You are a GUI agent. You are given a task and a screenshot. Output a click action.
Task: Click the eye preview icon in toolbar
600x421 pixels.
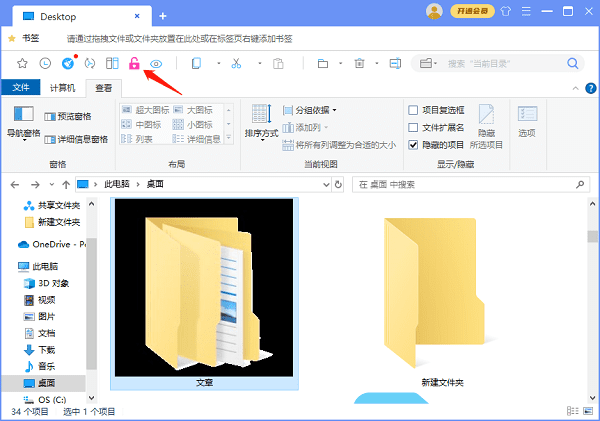pos(156,63)
